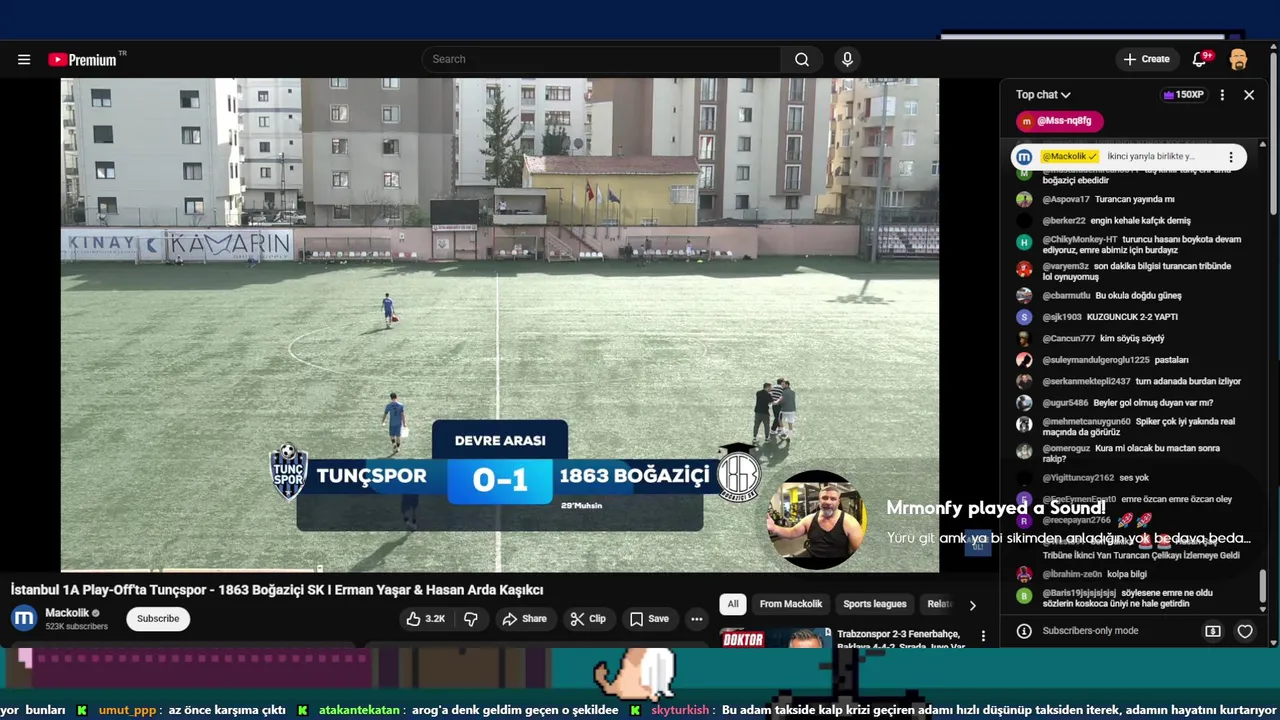Create a Clip of the video
1280x720 pixels.
[x=588, y=619]
